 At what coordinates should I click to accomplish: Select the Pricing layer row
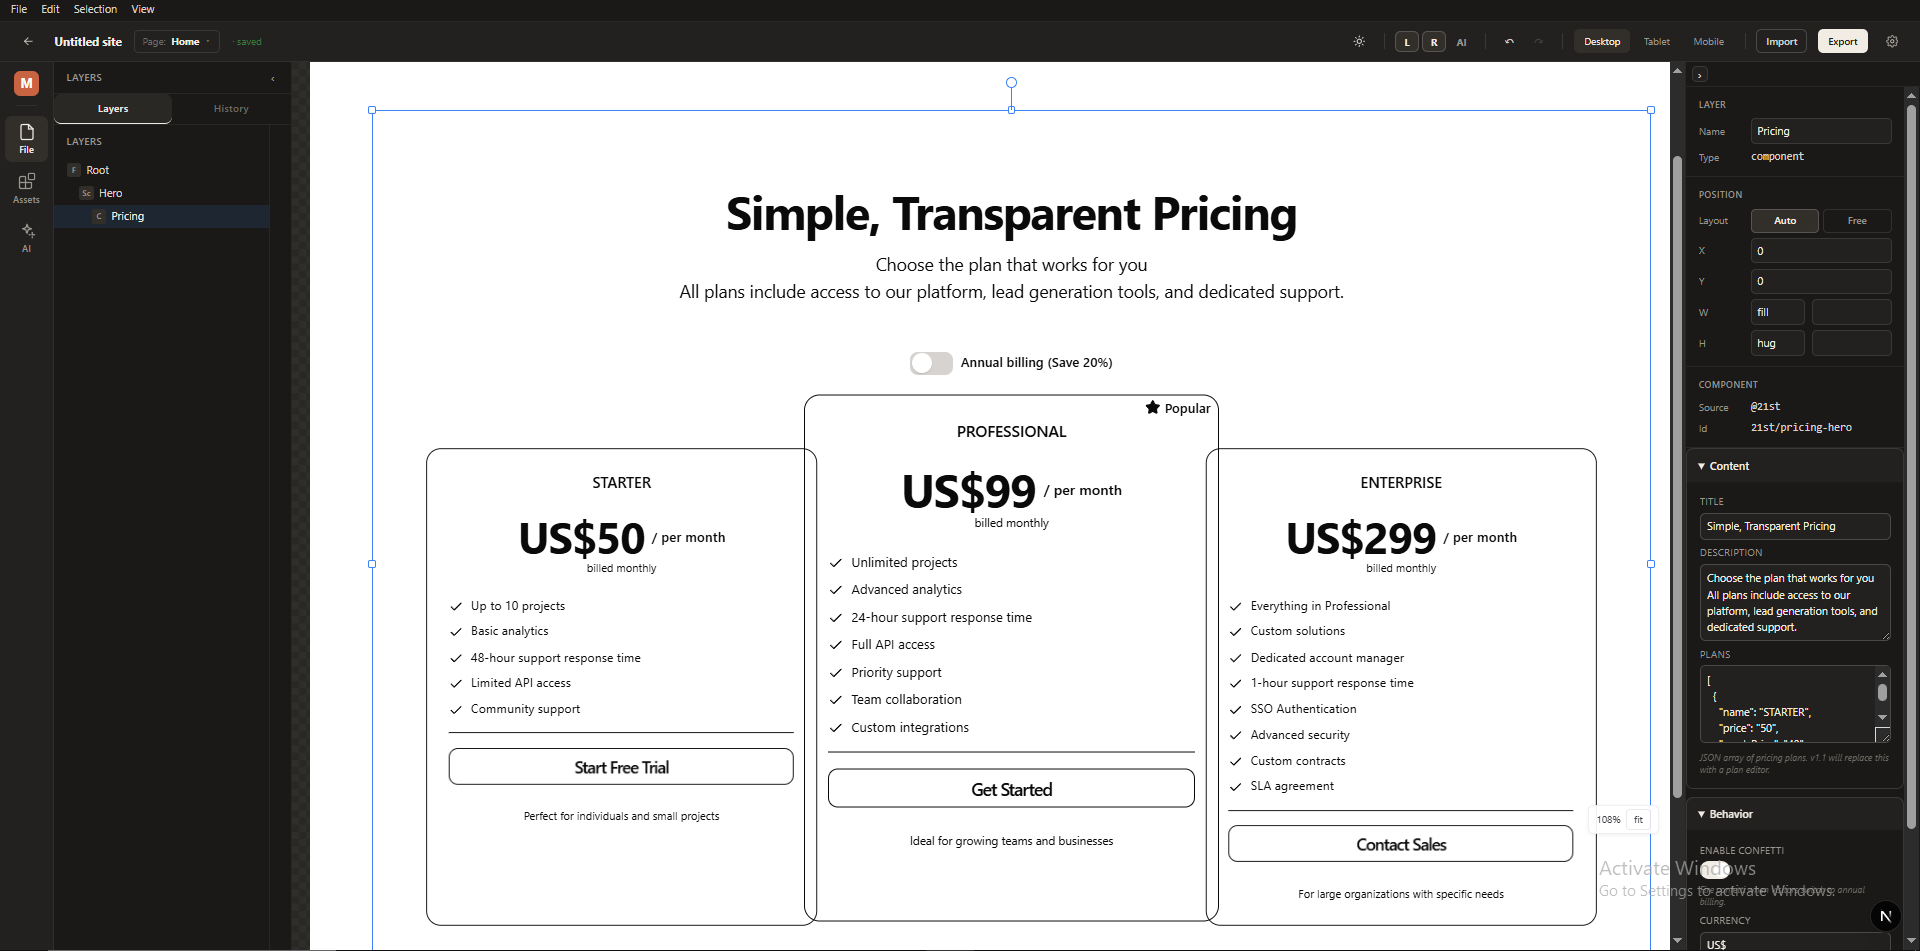161,216
